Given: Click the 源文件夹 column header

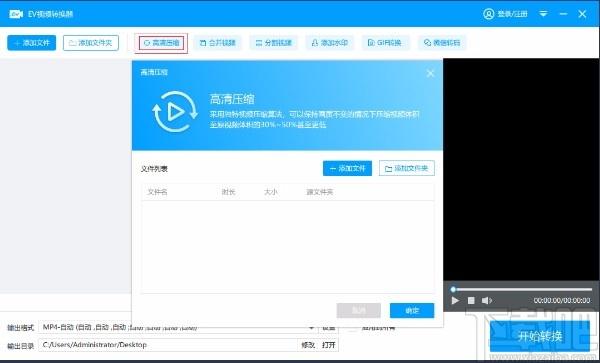Looking at the screenshot, I should point(320,192).
